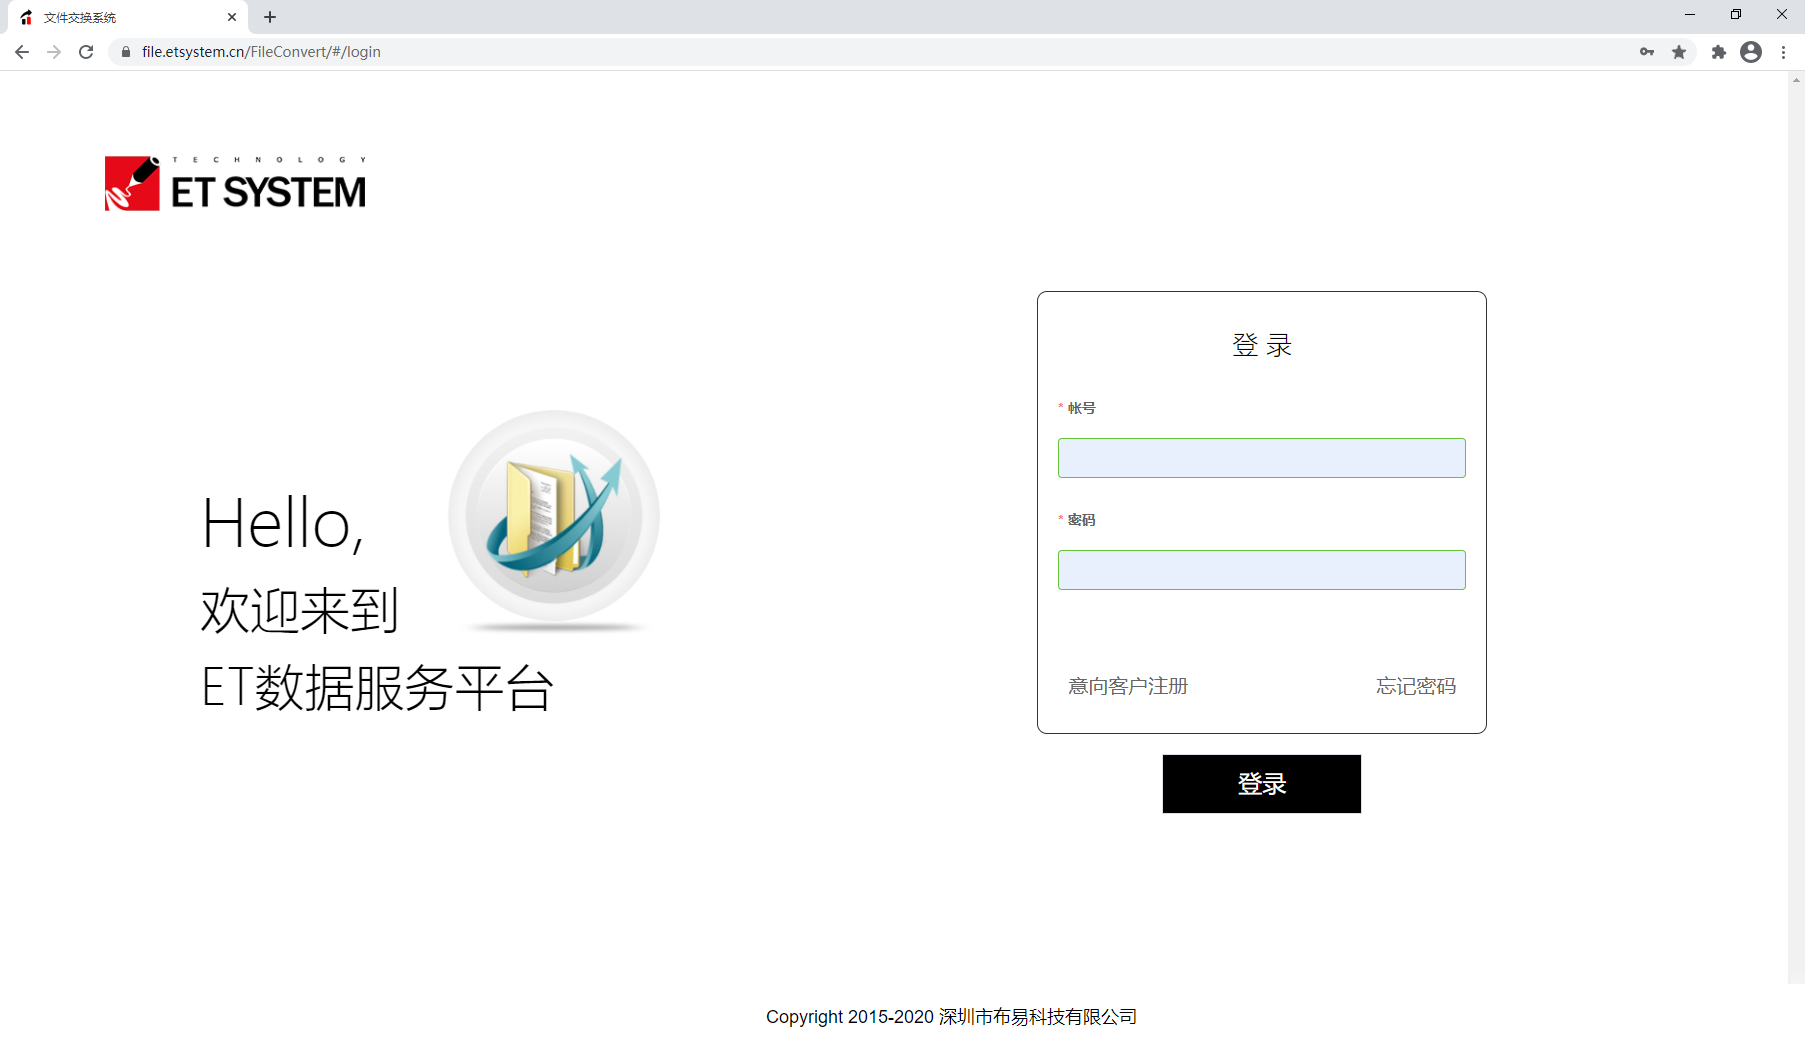Viewport: 1805px width, 1048px height.
Task: Select the 文件交换系统 browser tab
Action: pyautogui.click(x=110, y=17)
